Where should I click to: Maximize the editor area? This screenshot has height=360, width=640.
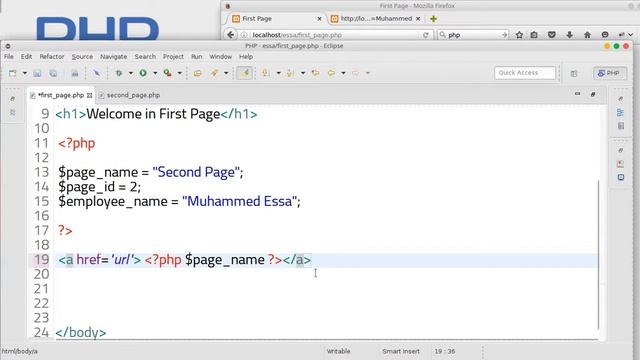[x=593, y=94]
